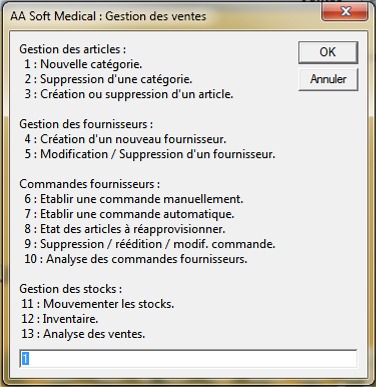Screen dimensions: 376x387
Task: Close the Gestion des ventes dialog window
Action: (345, 12)
